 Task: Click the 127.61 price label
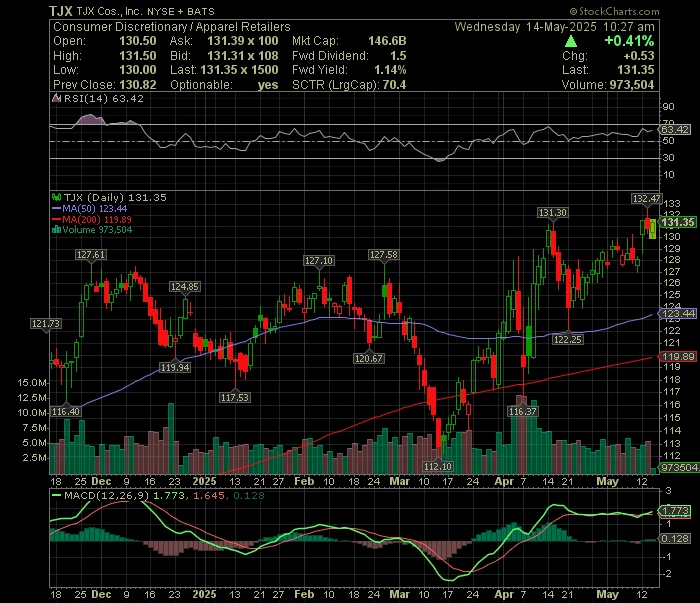(x=91, y=254)
